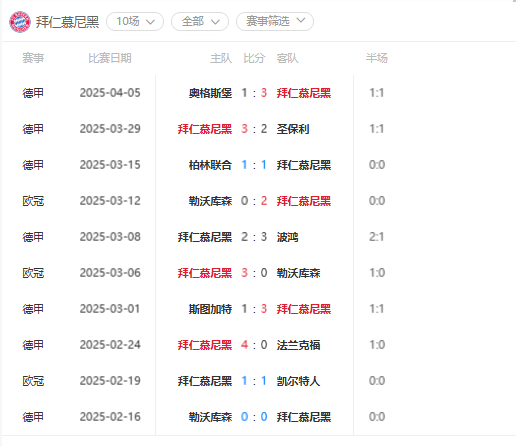Screen dimensions: 516x447
Task: Open the 2025-04-05 match score 1:3
Action: tap(254, 93)
